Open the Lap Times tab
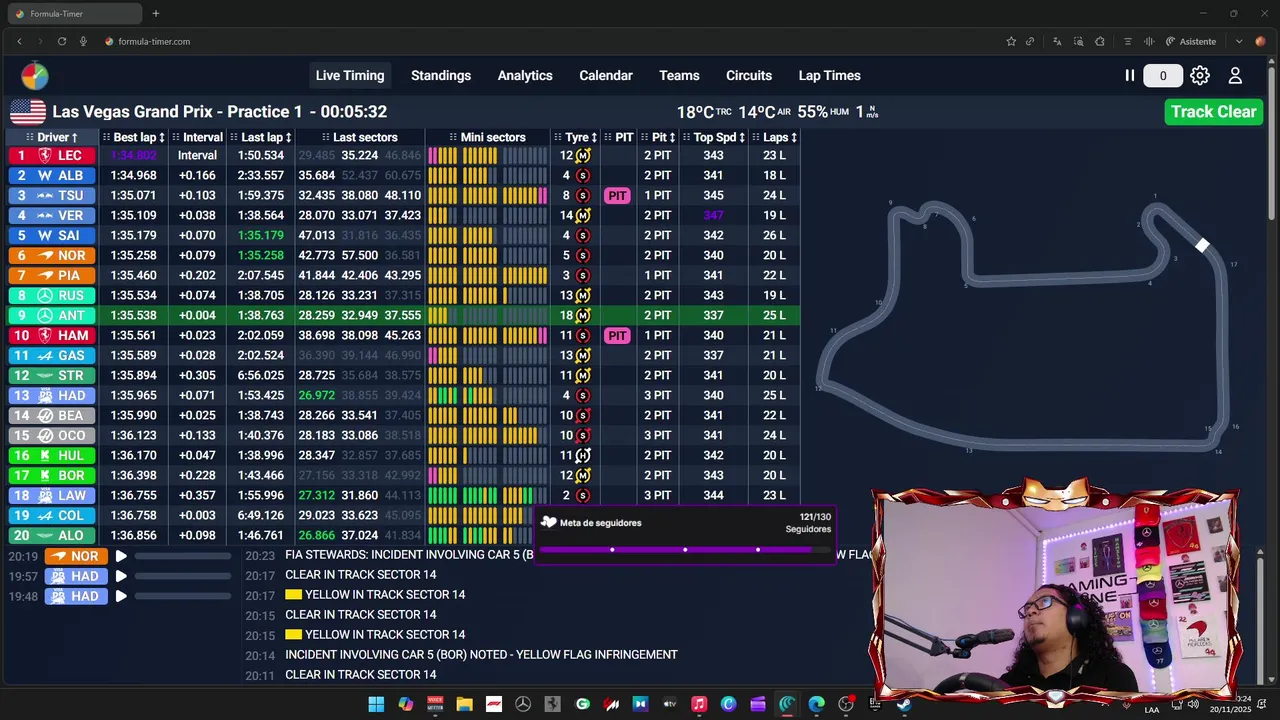1280x720 pixels. (830, 76)
